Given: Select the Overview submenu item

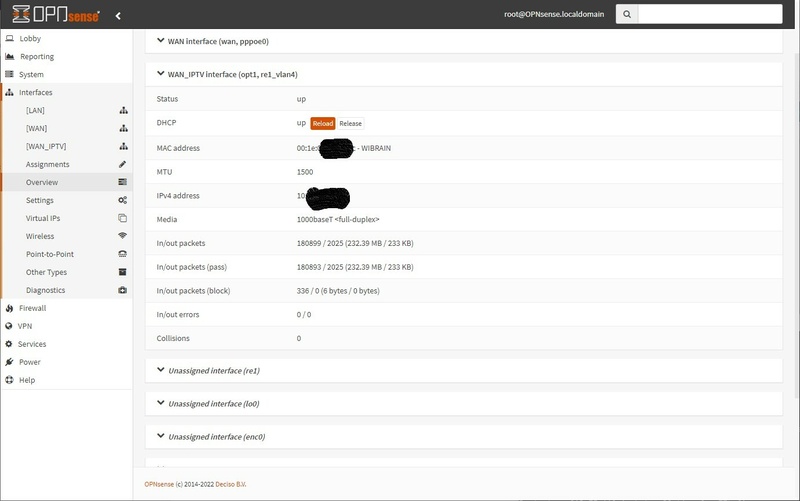Looking at the screenshot, I should [x=67, y=182].
